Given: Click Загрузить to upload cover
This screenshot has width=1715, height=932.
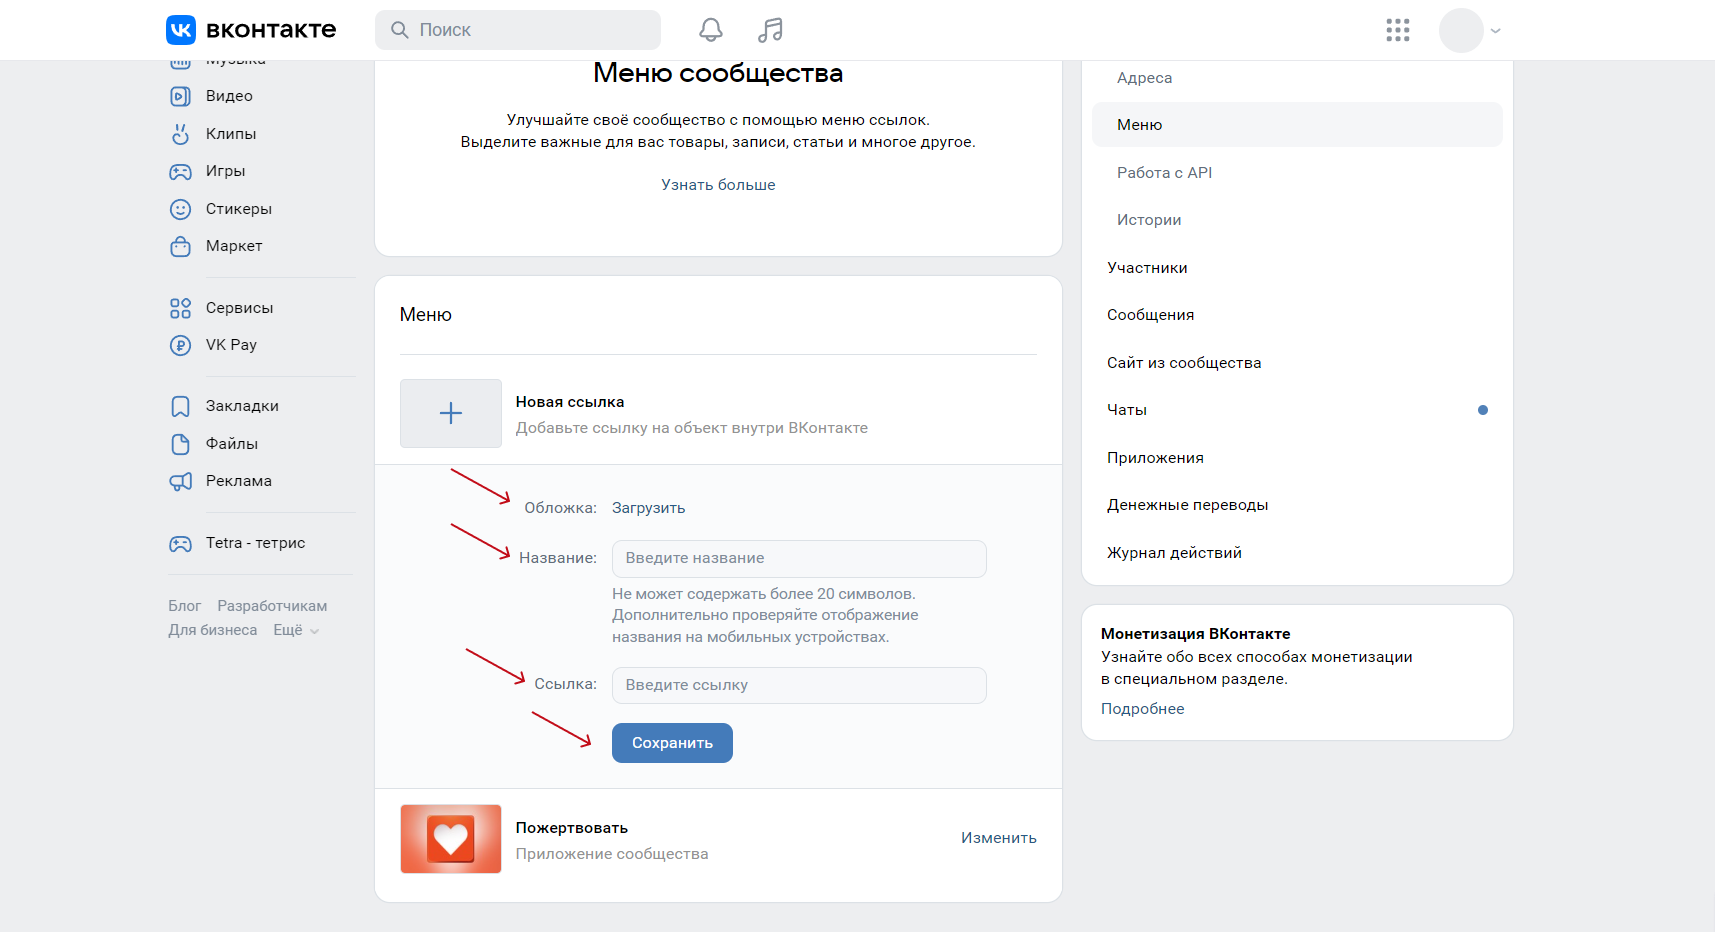Looking at the screenshot, I should point(648,508).
